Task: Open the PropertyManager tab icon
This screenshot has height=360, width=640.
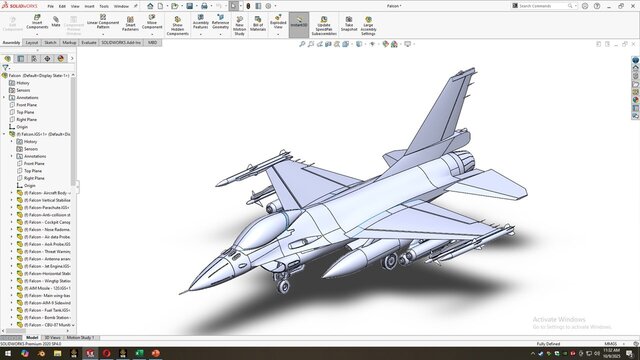Action: (x=21, y=59)
